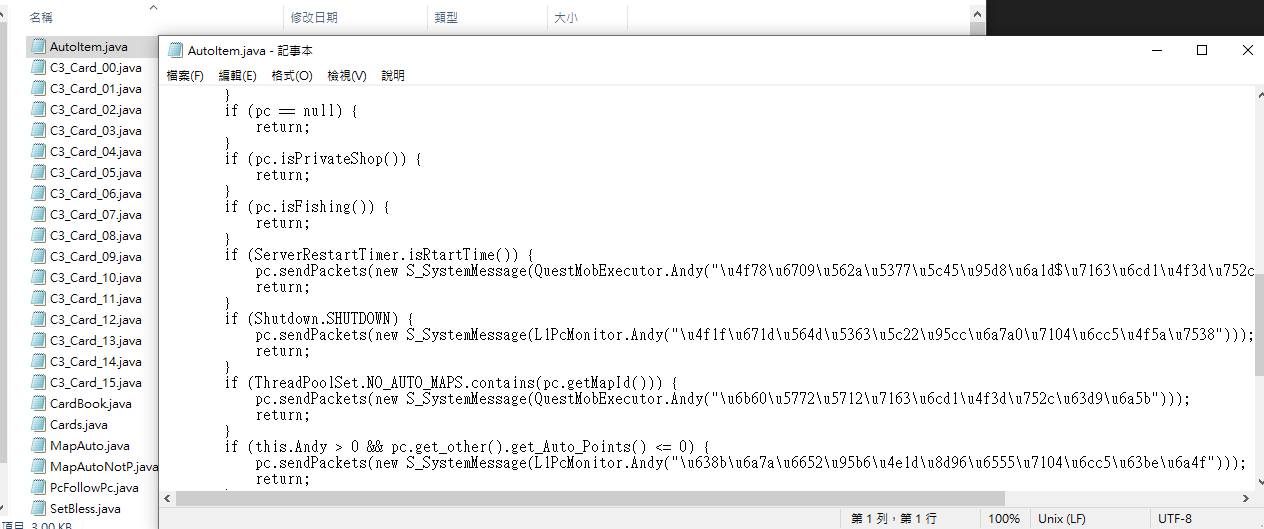Click Notepad icon in AutoItem.java title bar
This screenshot has width=1264, height=529.
[176, 50]
